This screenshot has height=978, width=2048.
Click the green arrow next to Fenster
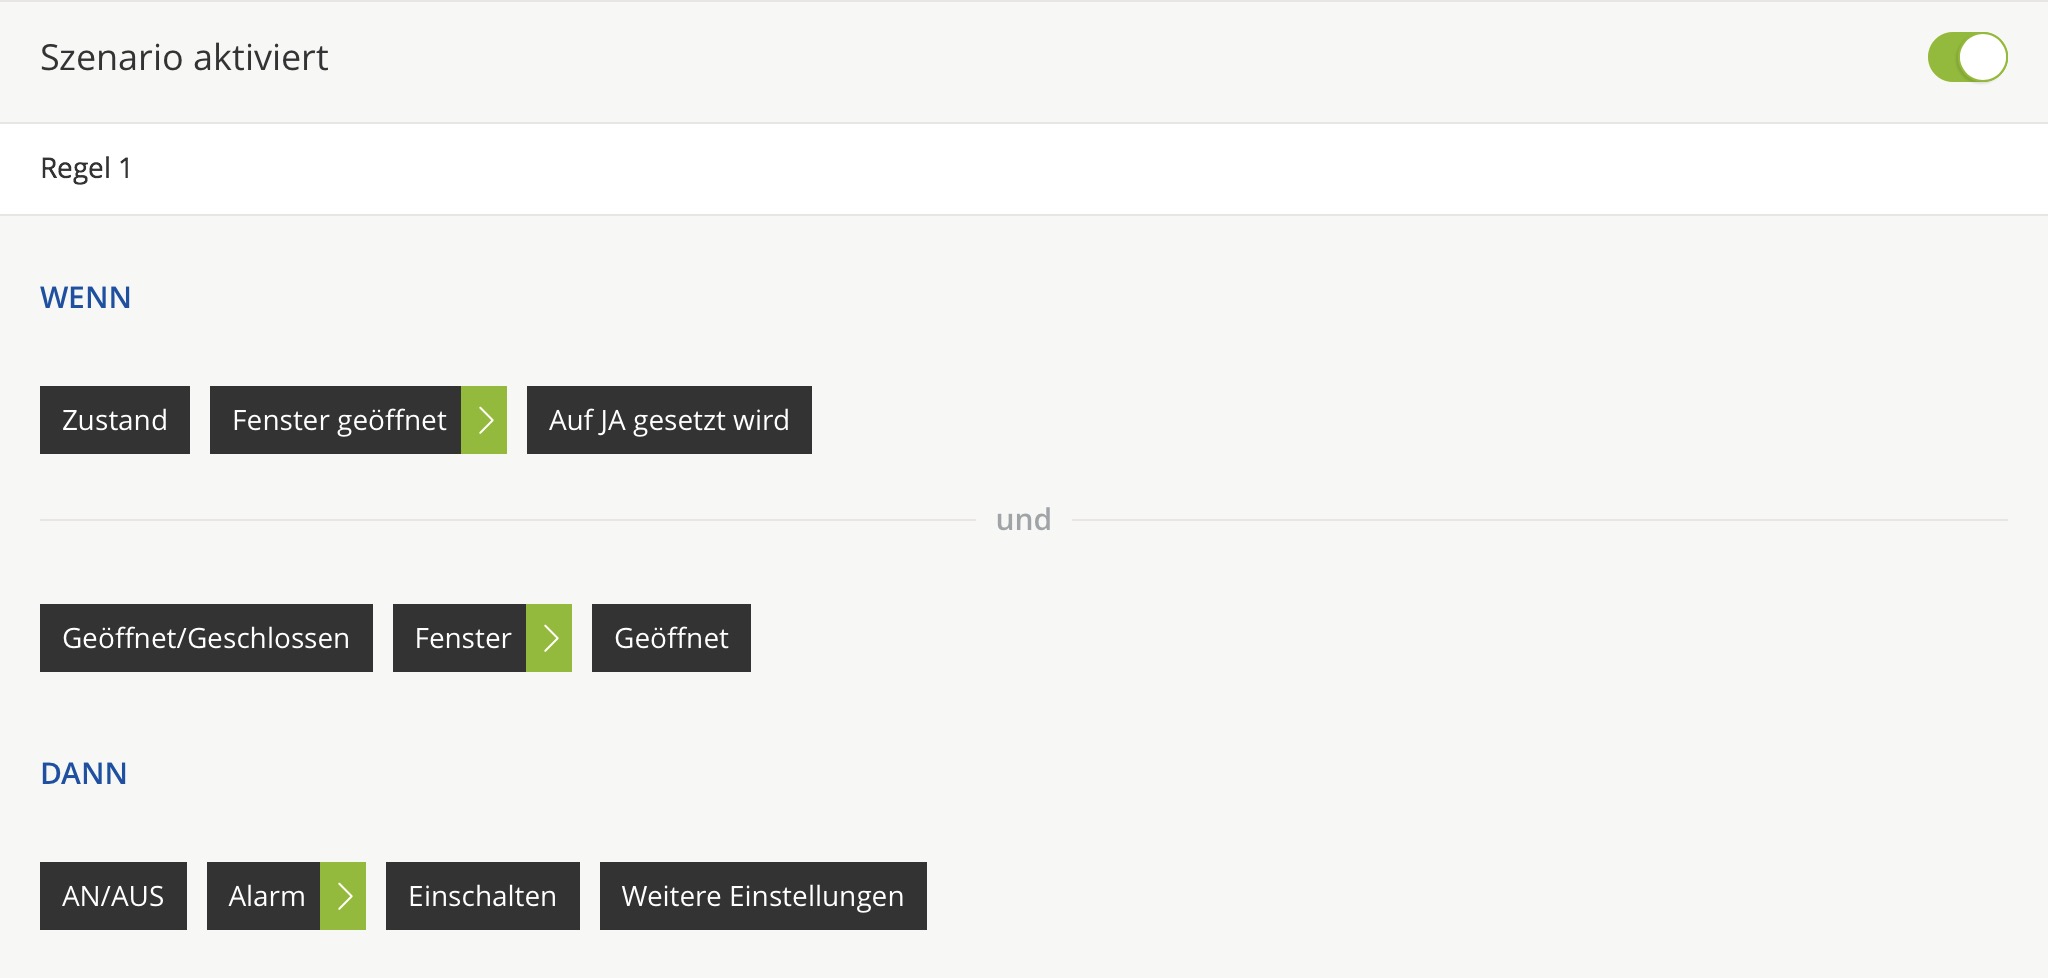[x=549, y=638]
